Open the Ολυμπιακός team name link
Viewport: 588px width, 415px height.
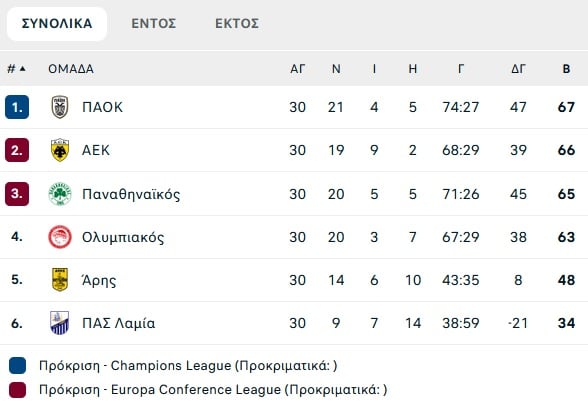[x=123, y=237]
